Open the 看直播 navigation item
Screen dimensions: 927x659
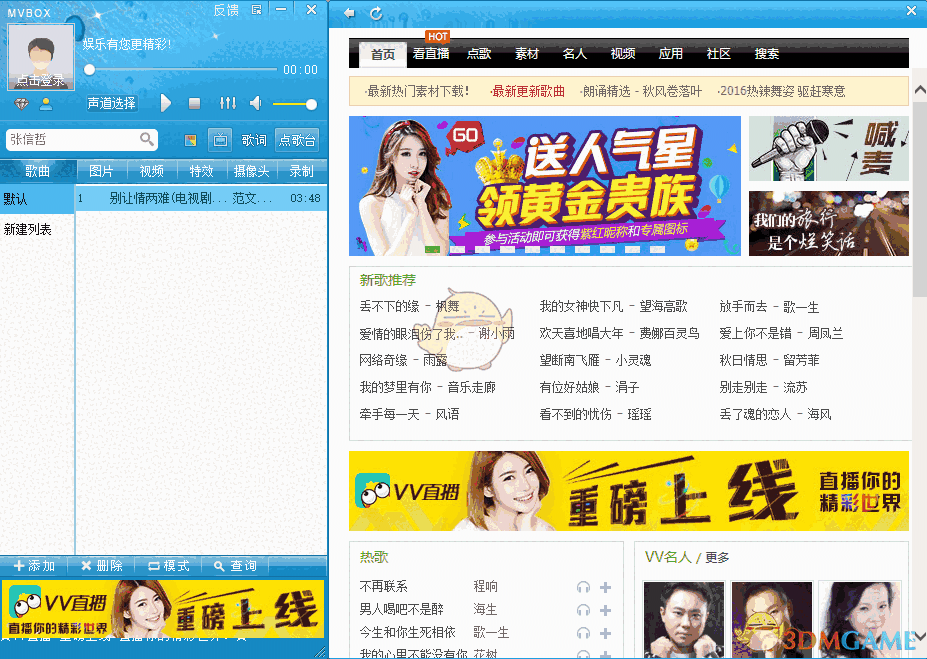[431, 54]
